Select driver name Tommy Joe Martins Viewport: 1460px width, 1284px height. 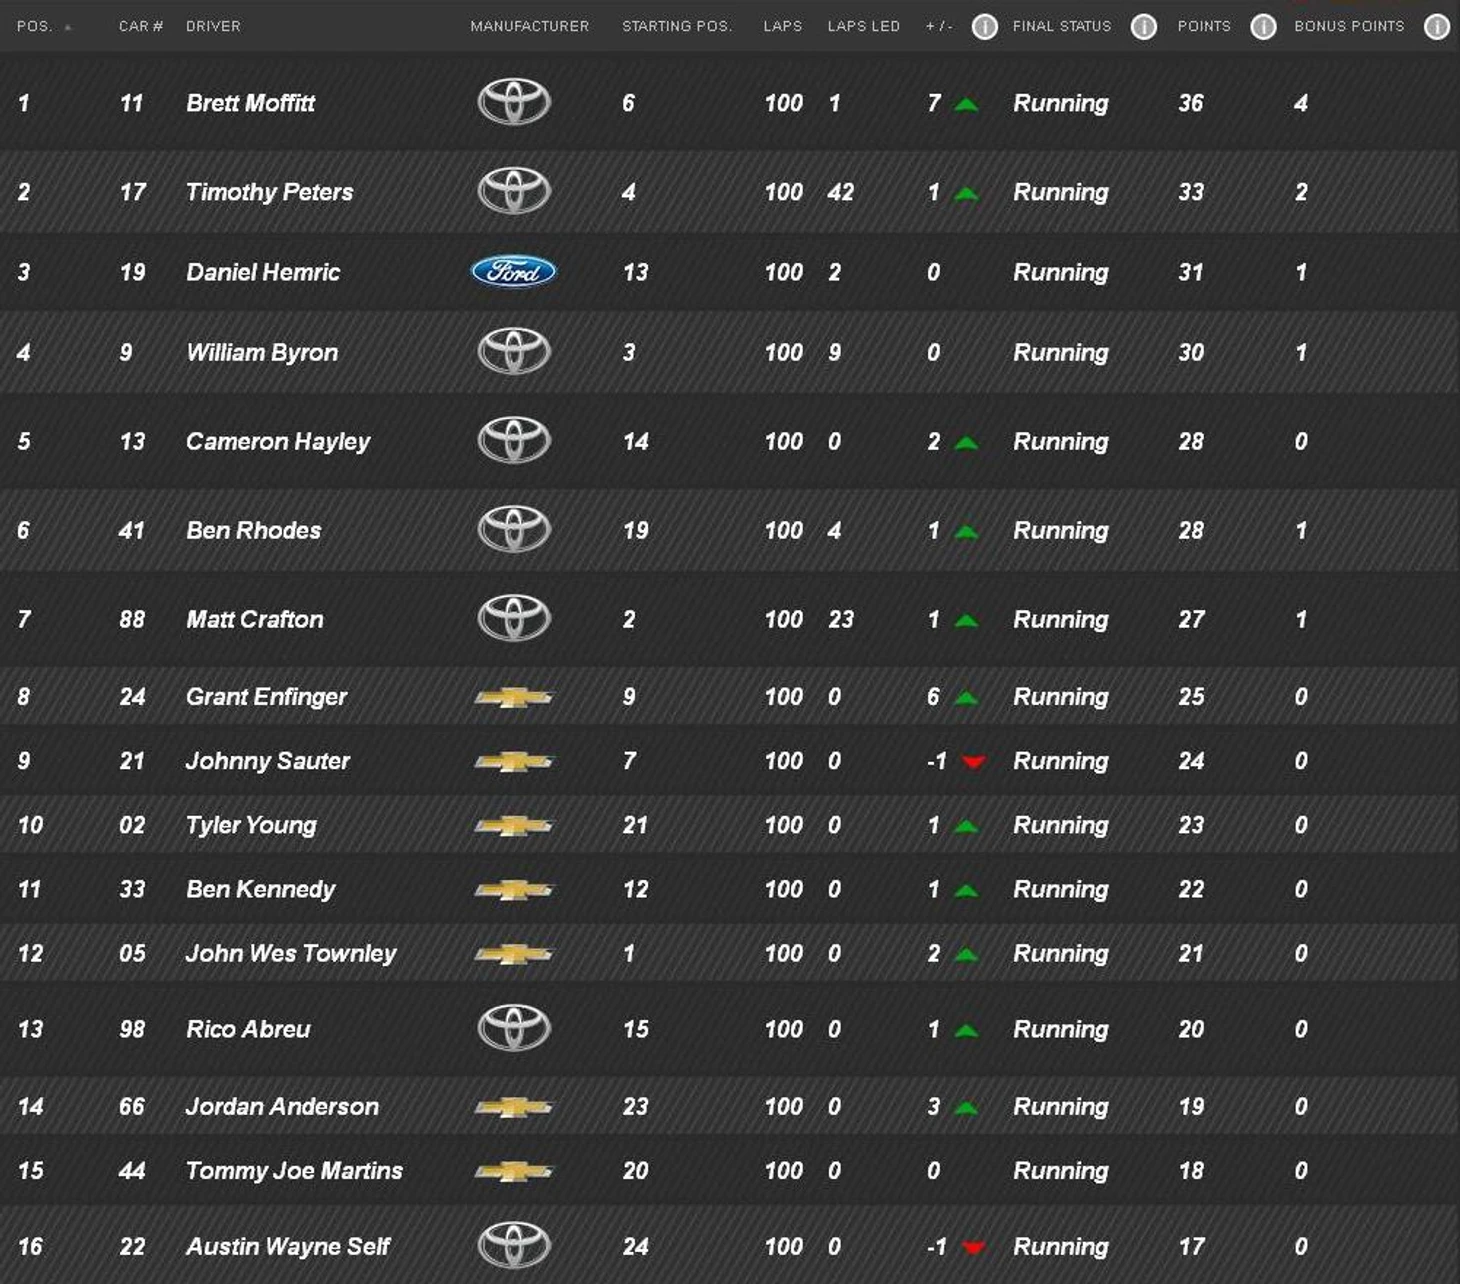(x=295, y=1170)
